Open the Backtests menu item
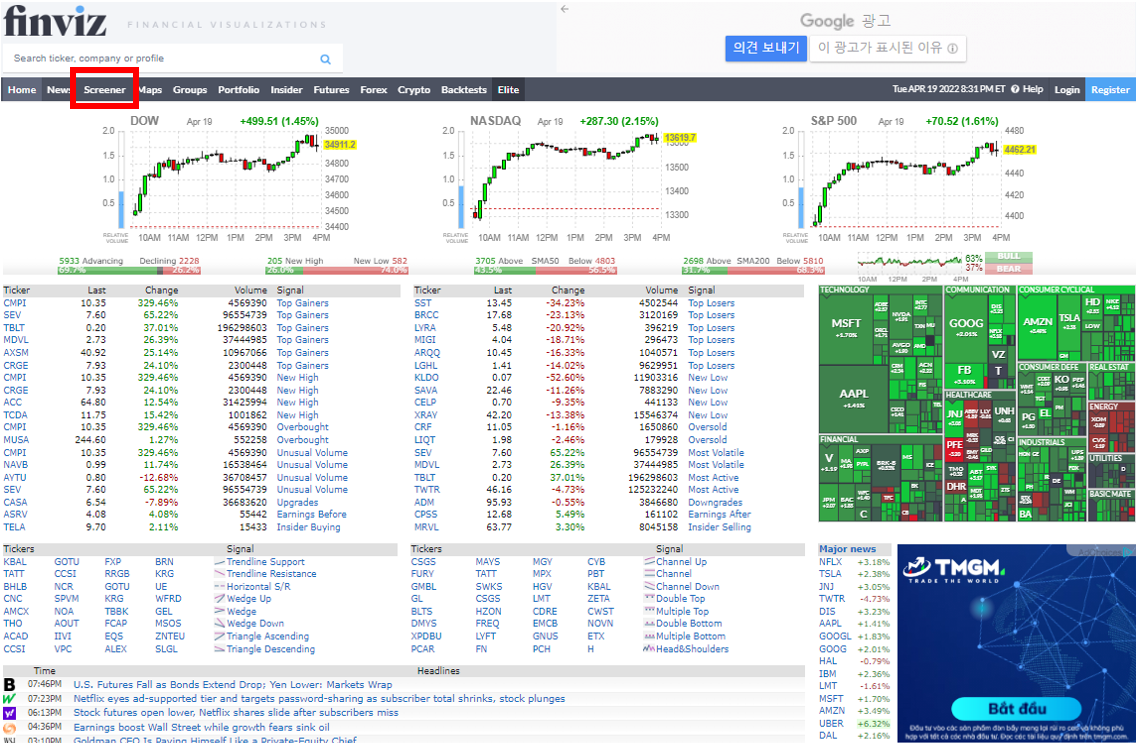Viewport: 1138px width, 743px height. pos(464,90)
